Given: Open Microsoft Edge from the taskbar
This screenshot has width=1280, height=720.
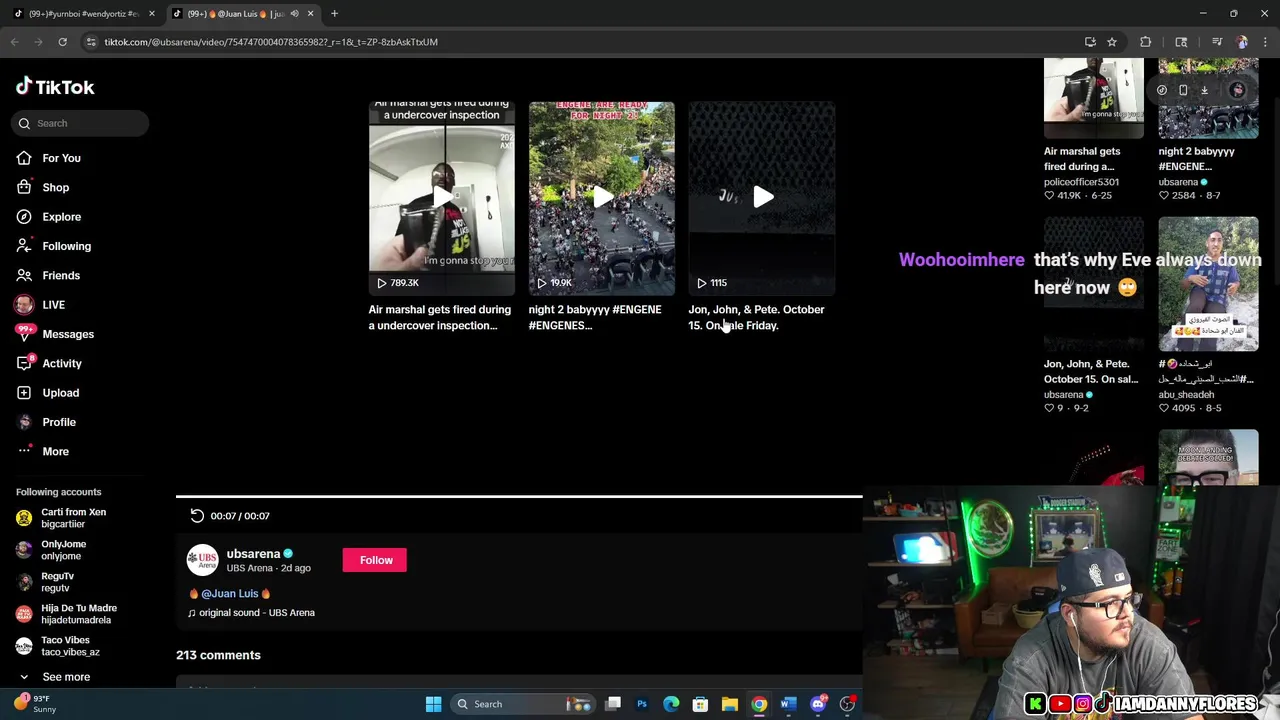Looking at the screenshot, I should point(671,704).
